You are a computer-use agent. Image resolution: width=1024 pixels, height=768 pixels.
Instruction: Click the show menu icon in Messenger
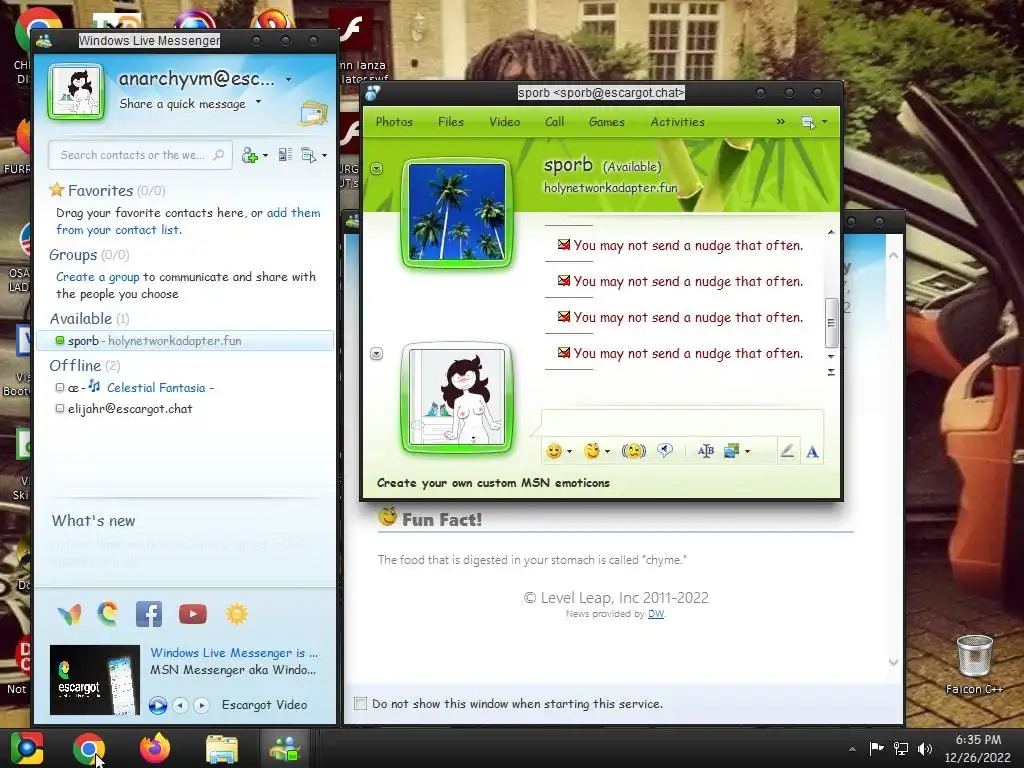click(x=308, y=155)
